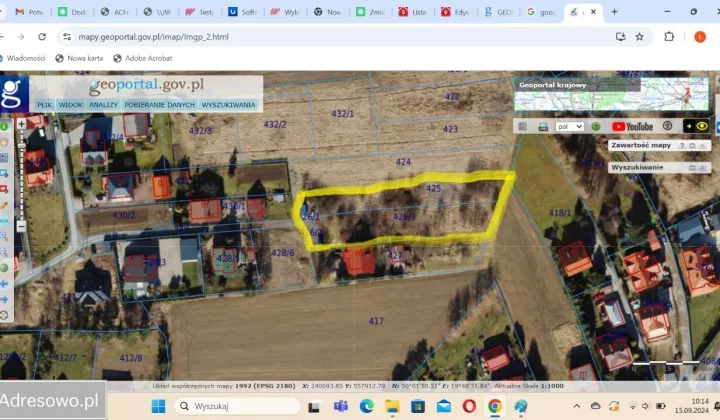Viewport: 720px width, 420px height.
Task: Open the Chrome profile avatar
Action: click(700, 37)
